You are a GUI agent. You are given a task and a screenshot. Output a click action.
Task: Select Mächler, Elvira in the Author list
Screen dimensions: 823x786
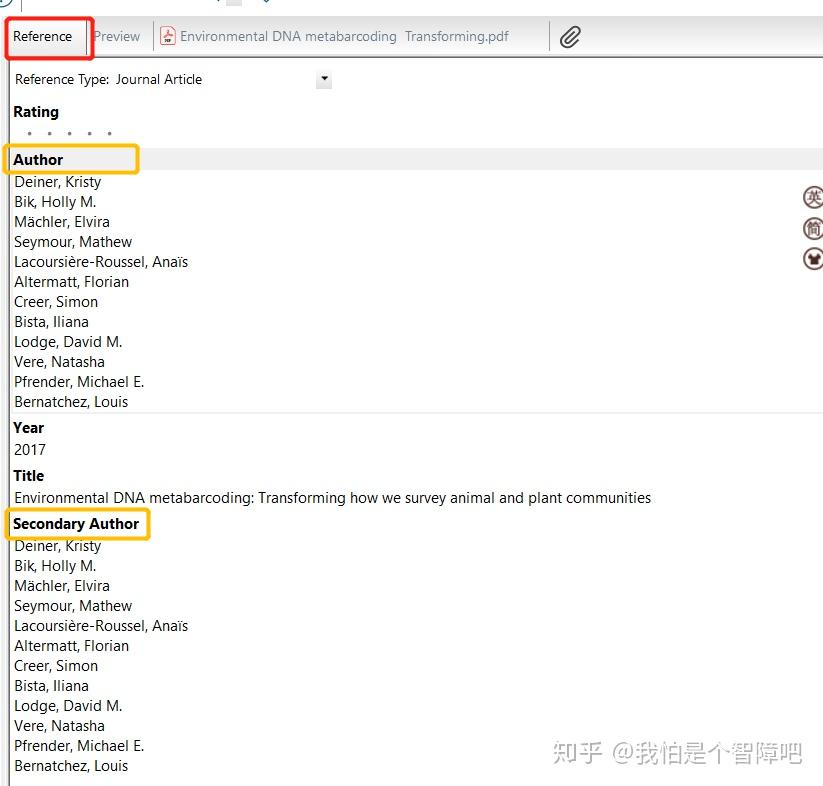[62, 222]
